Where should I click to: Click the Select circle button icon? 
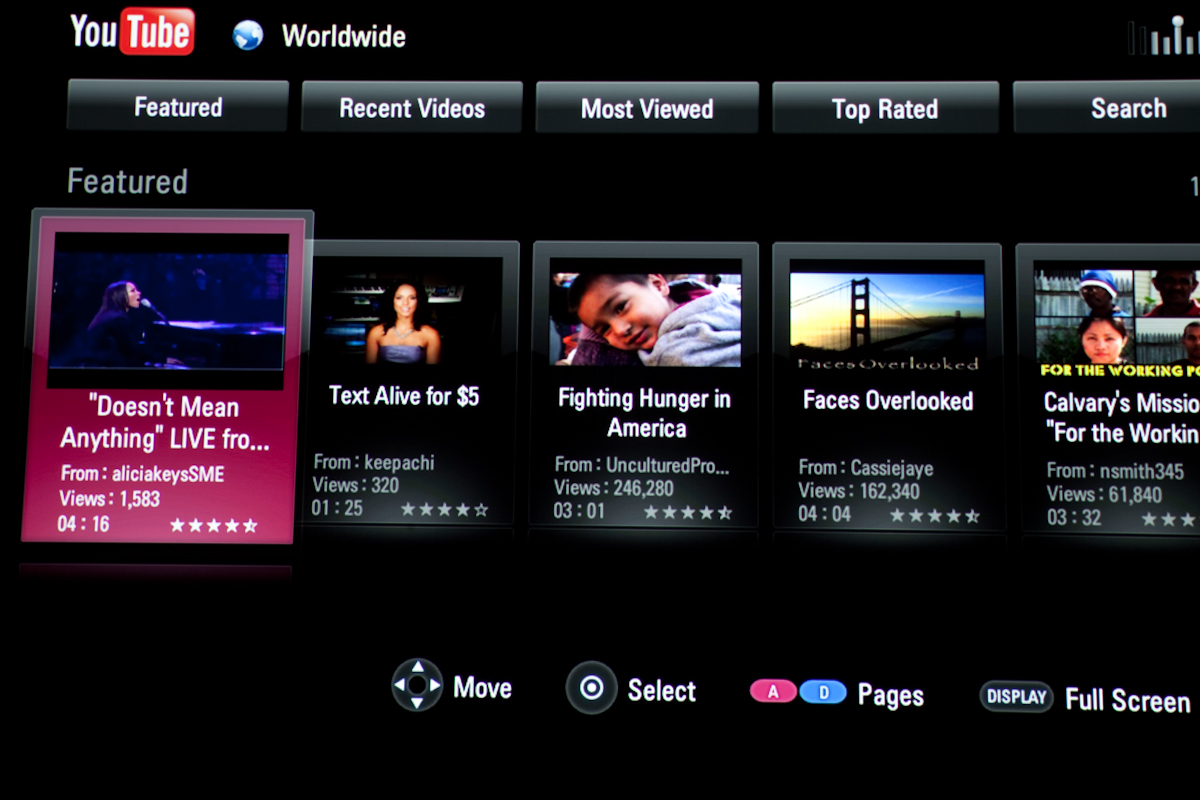click(x=591, y=688)
